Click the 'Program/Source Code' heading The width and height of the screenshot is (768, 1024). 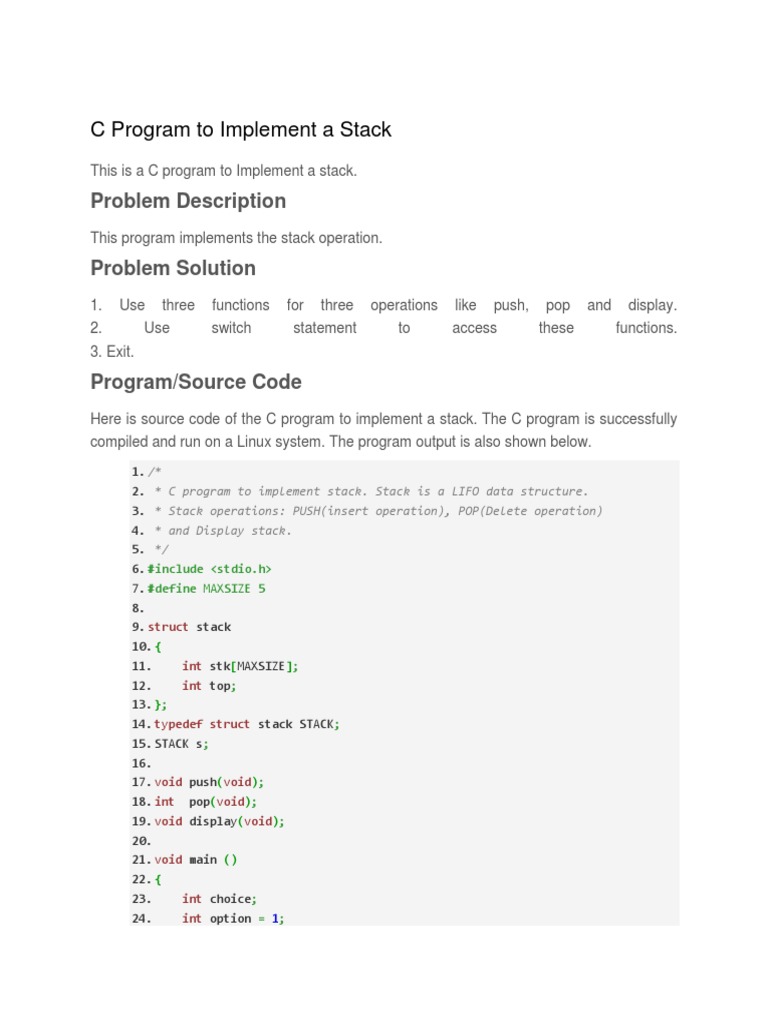(x=196, y=382)
